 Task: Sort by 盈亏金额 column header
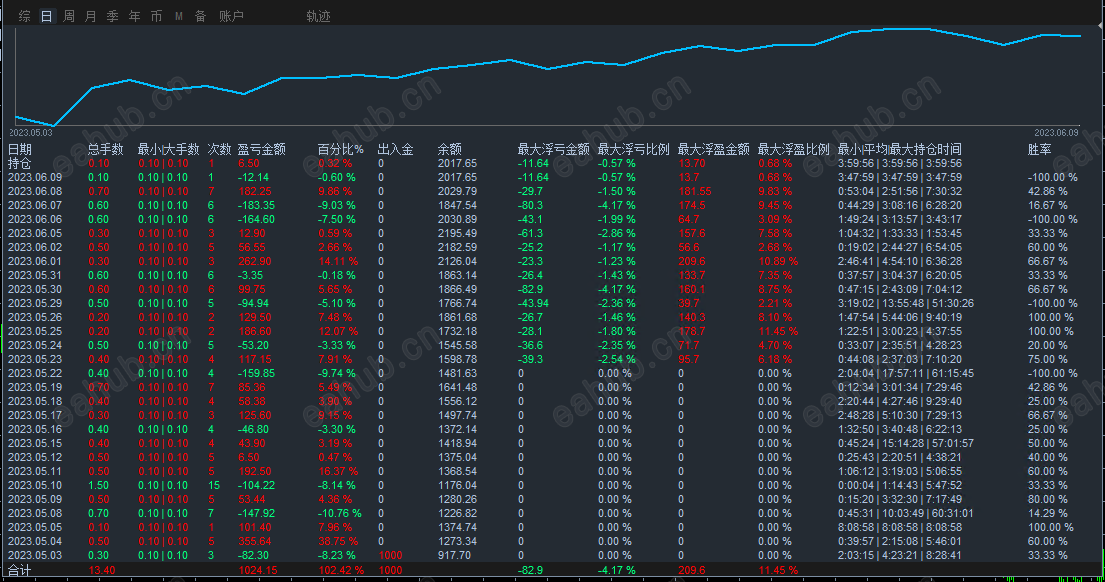261,149
